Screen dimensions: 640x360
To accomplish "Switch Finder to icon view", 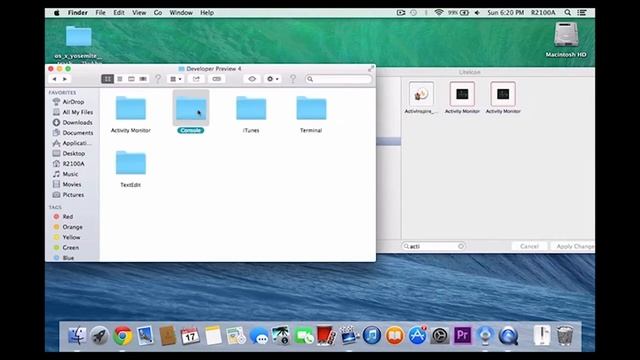I will (x=107, y=79).
